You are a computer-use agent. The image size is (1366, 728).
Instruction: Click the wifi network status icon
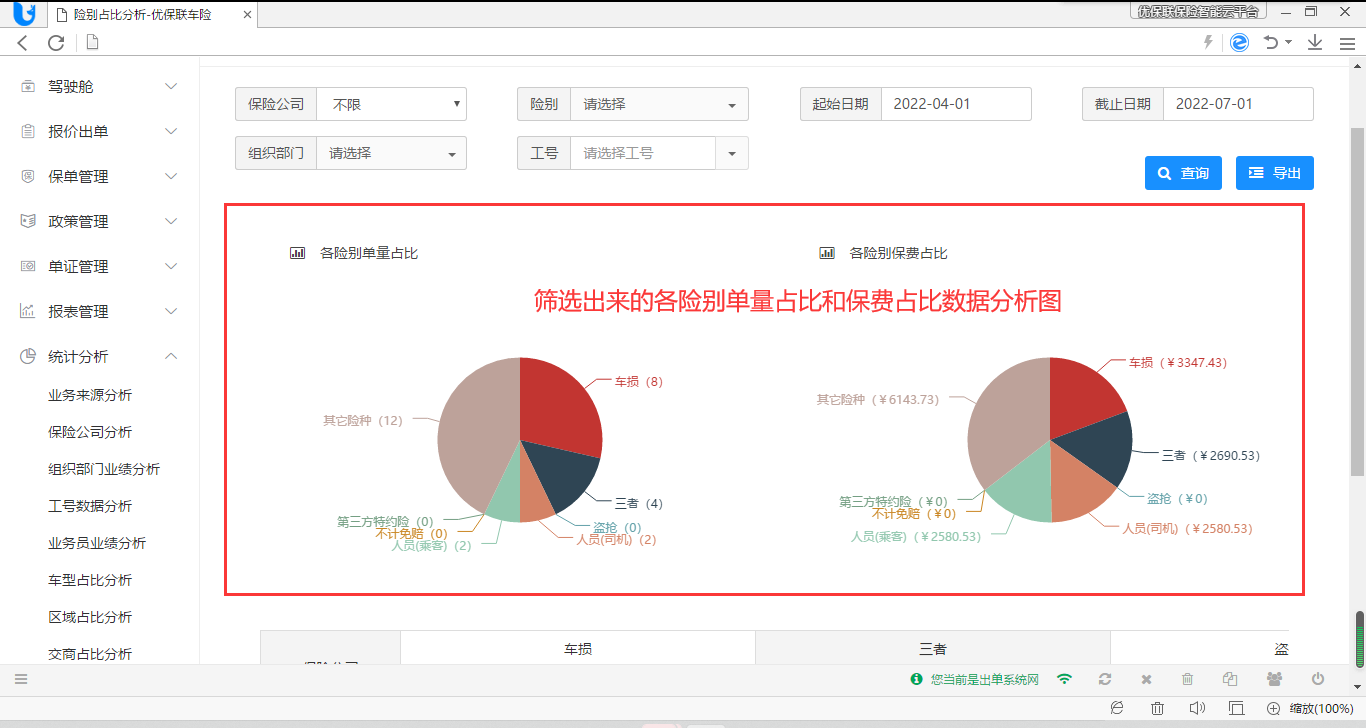1065,679
